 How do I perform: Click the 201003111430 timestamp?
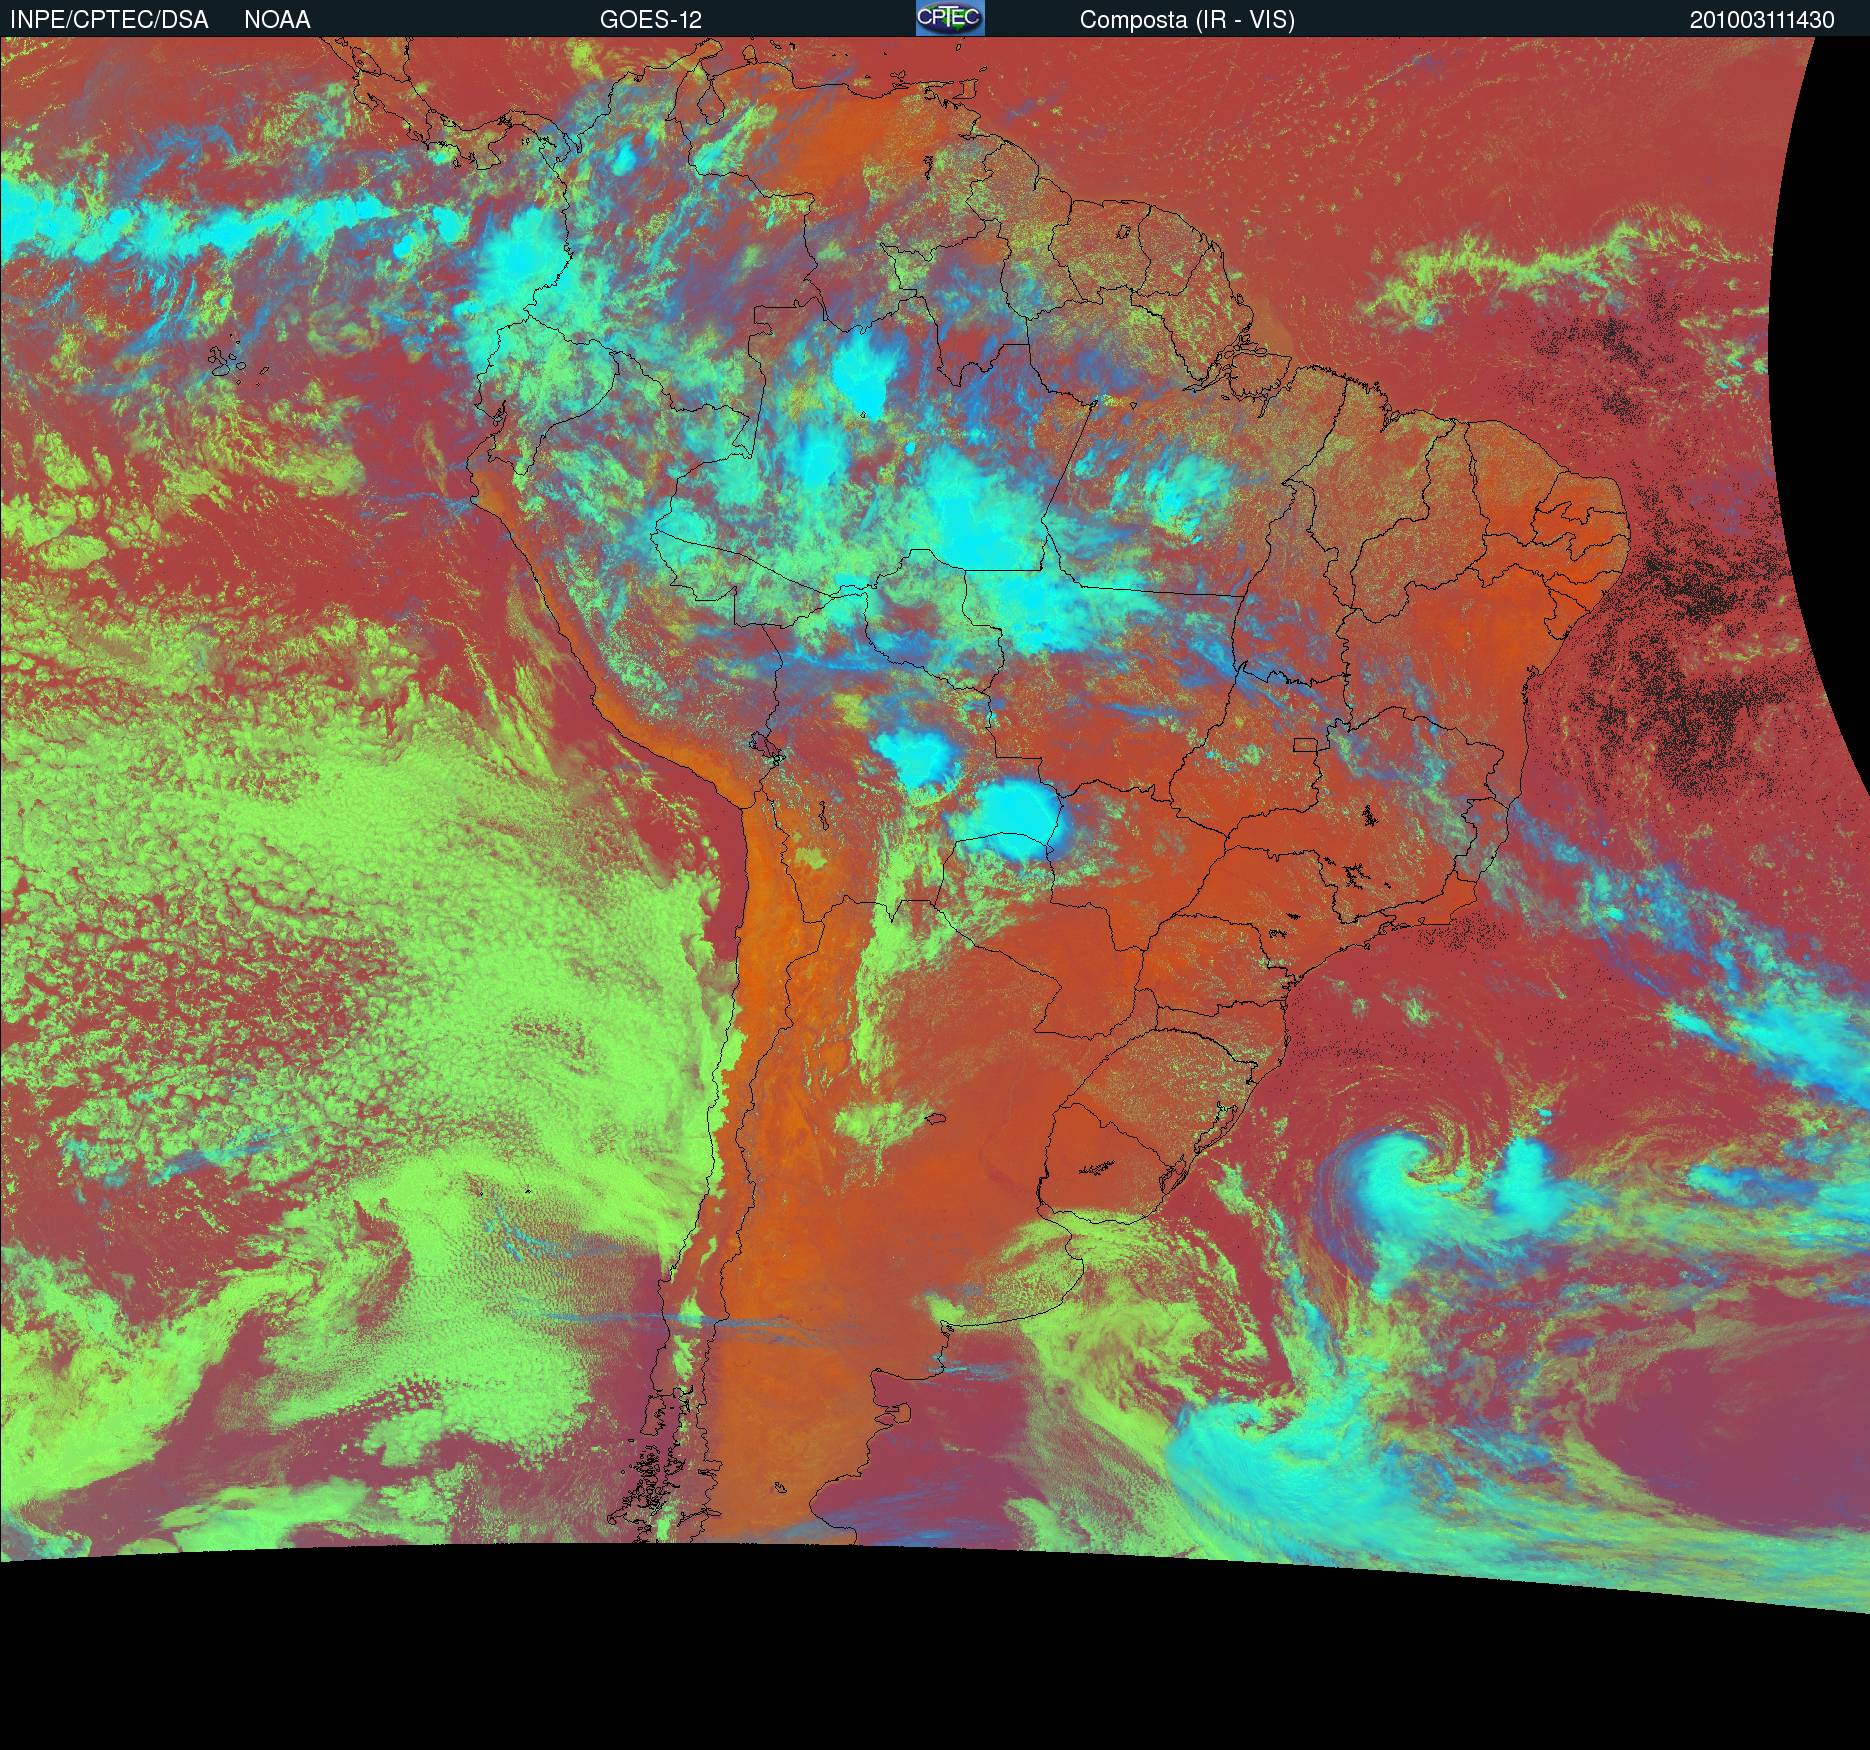1762,20
